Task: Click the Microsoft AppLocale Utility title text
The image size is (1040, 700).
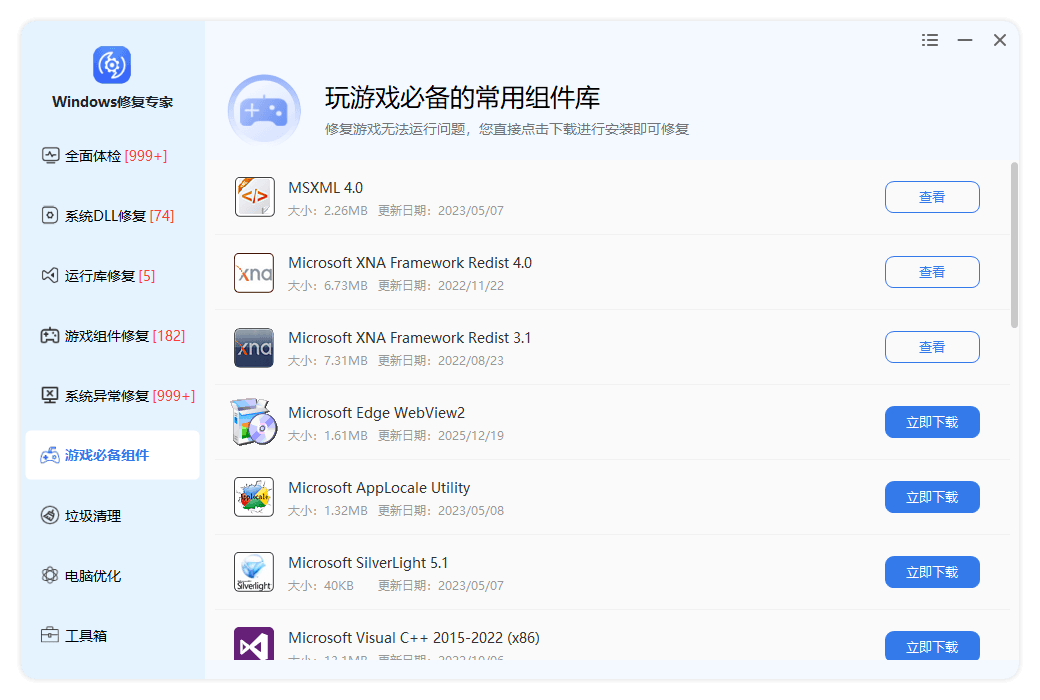Action: [379, 488]
